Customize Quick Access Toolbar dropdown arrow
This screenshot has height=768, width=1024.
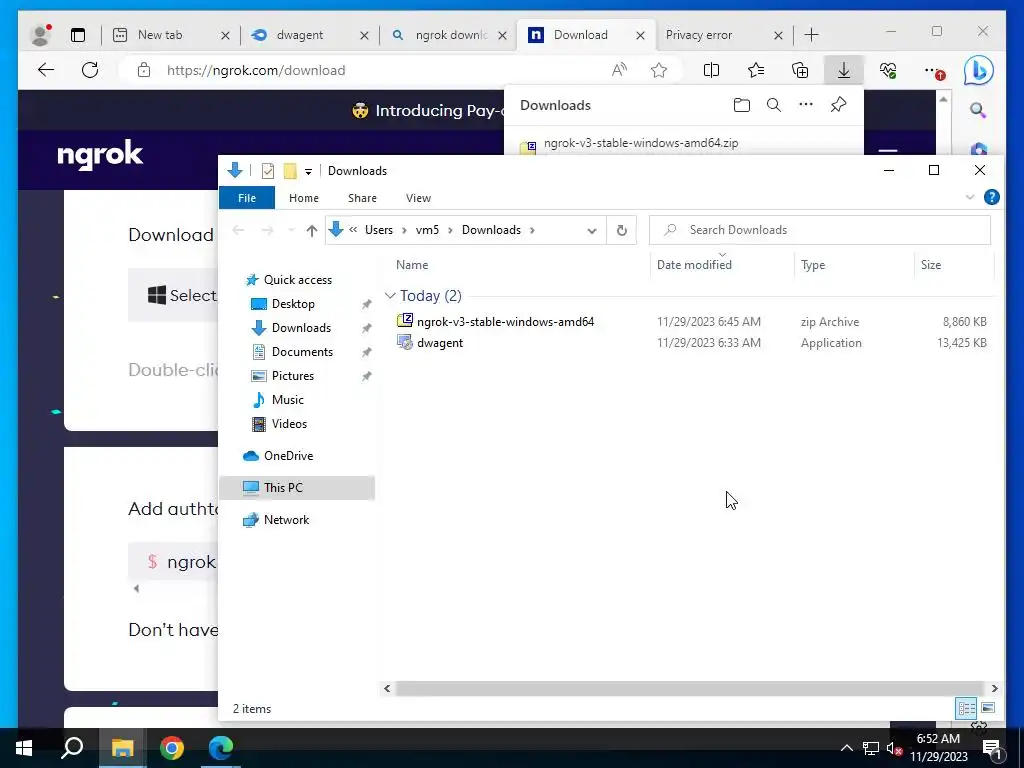pyautogui.click(x=308, y=172)
